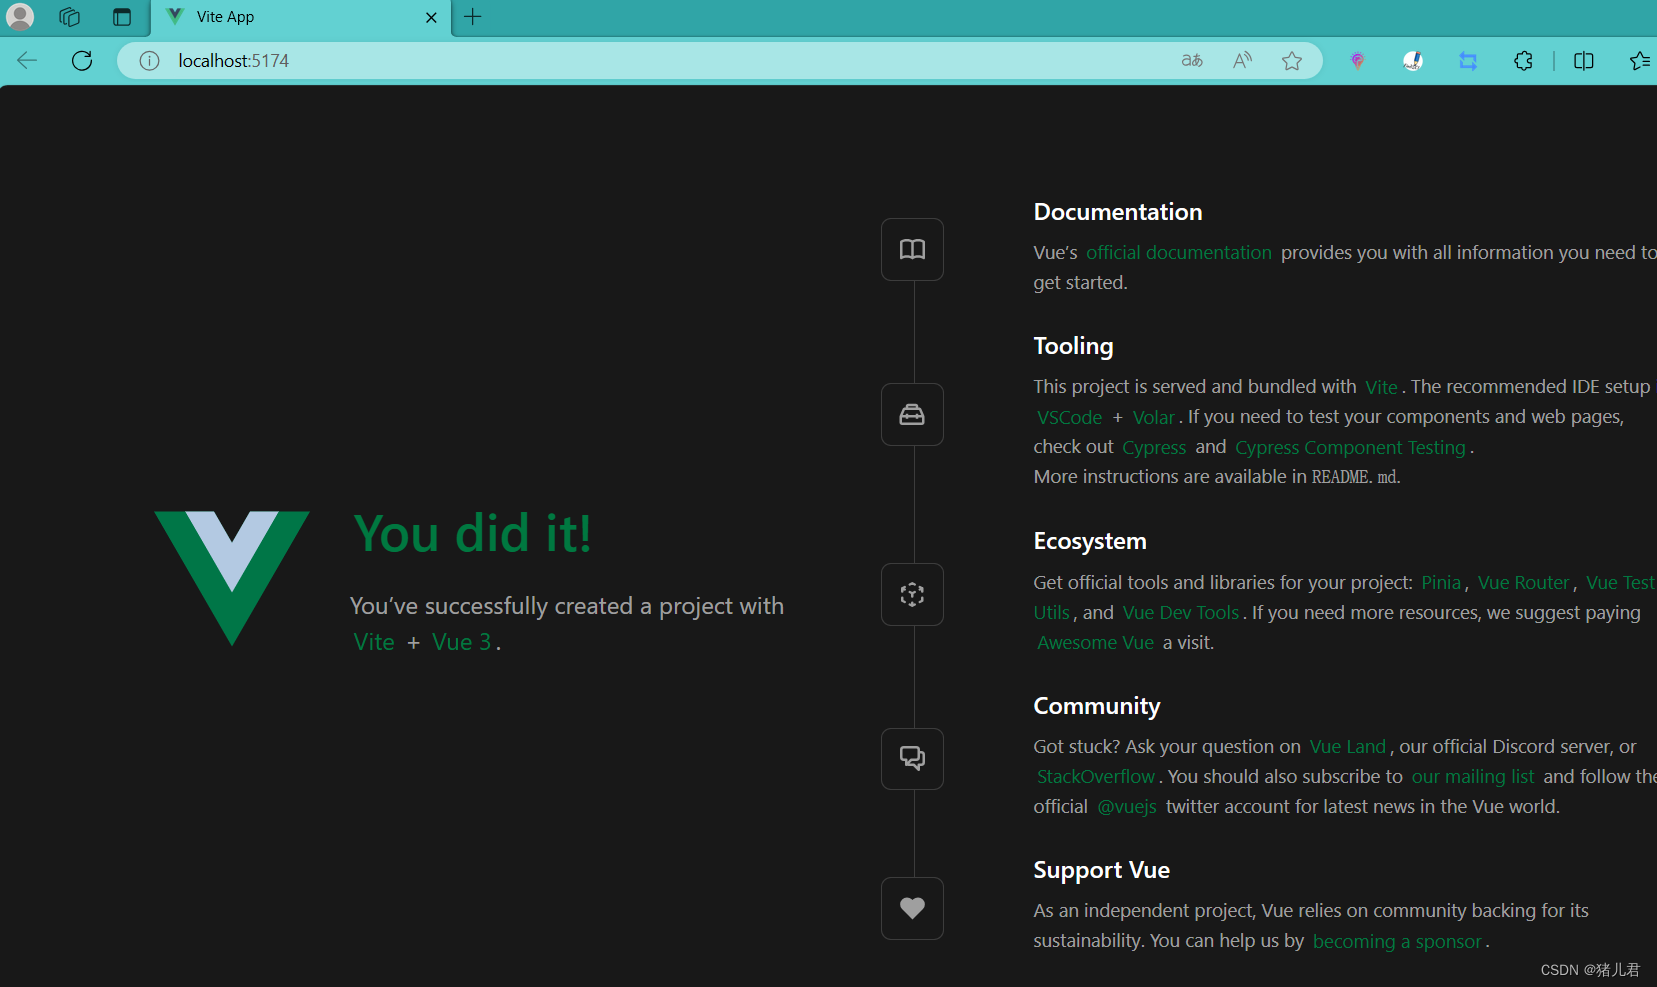Viewport: 1657px width, 987px height.
Task: Open the Awesome Vue link
Action: [x=1095, y=643]
